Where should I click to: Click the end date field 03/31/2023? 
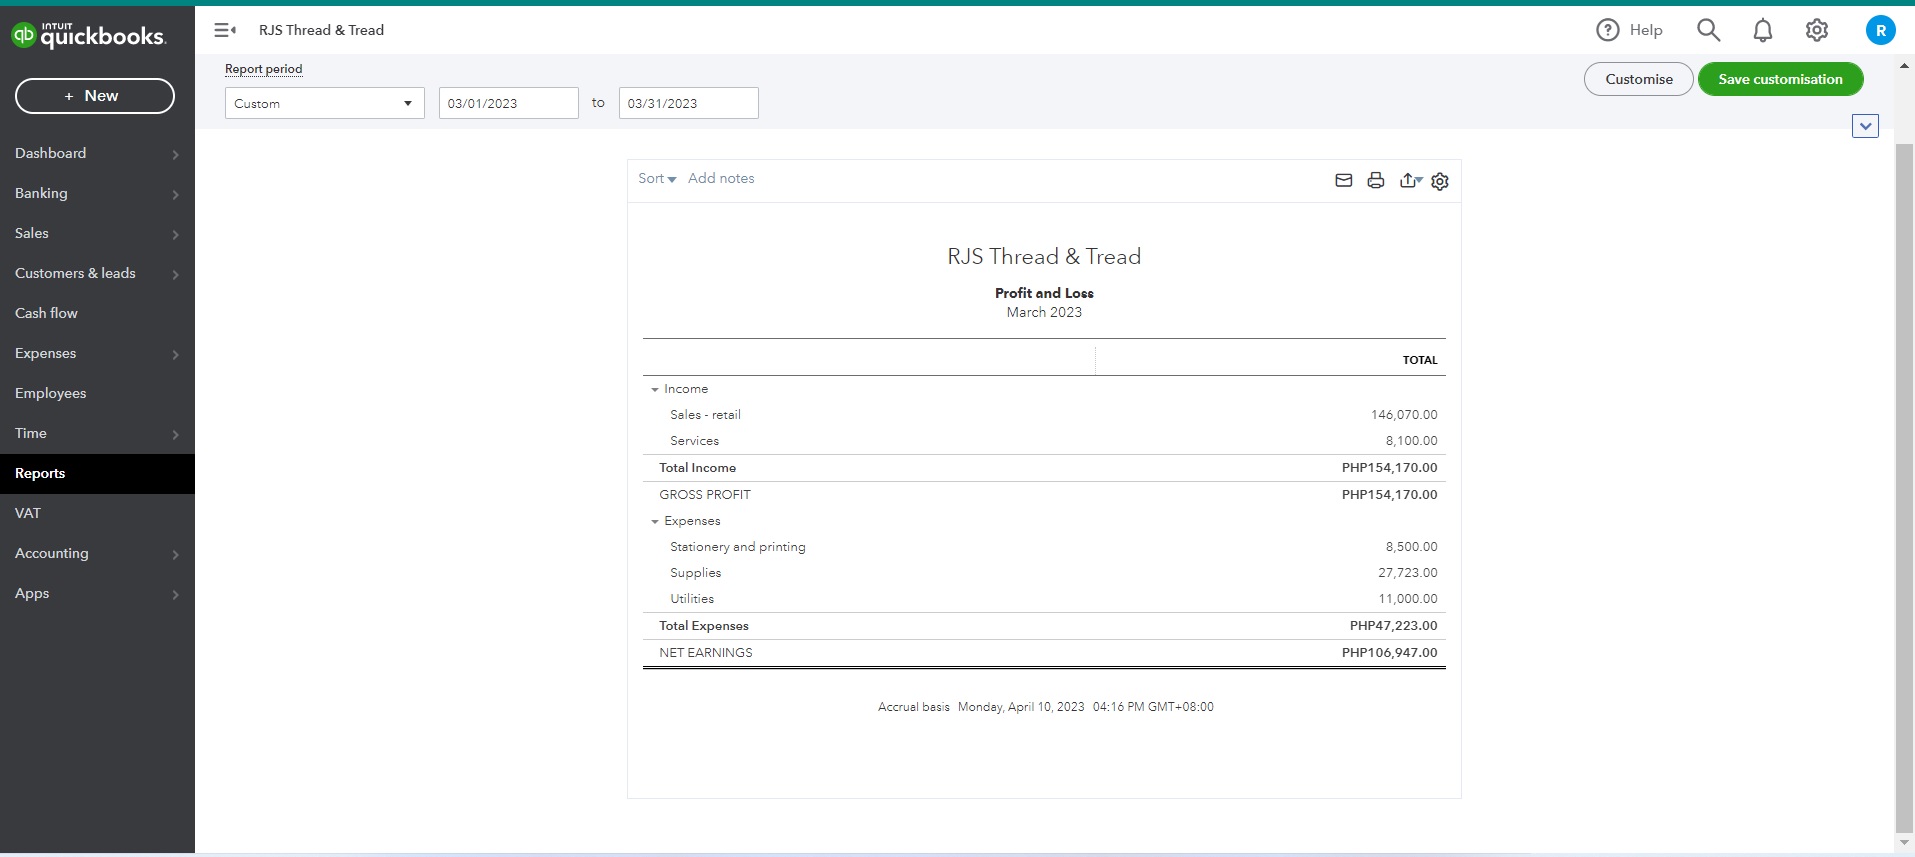(688, 103)
